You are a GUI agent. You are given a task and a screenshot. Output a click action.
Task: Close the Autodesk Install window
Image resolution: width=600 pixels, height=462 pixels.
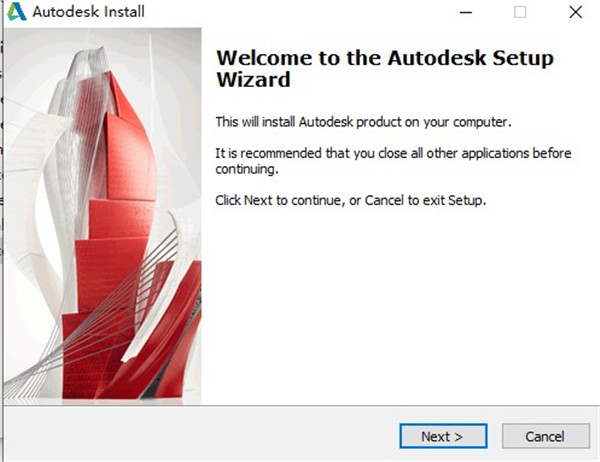[x=575, y=13]
